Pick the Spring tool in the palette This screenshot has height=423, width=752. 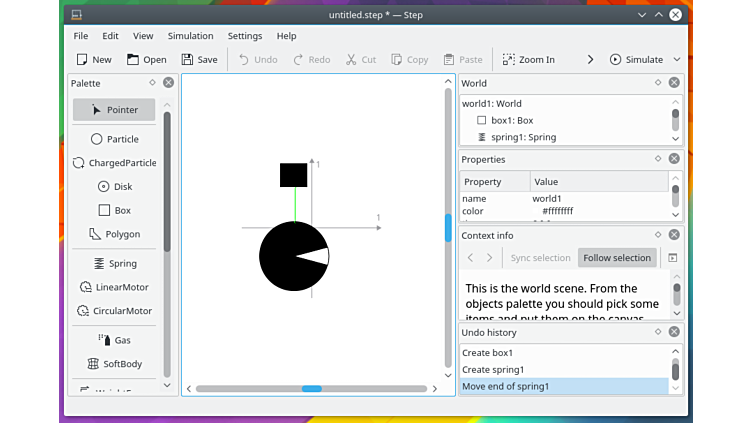114,264
